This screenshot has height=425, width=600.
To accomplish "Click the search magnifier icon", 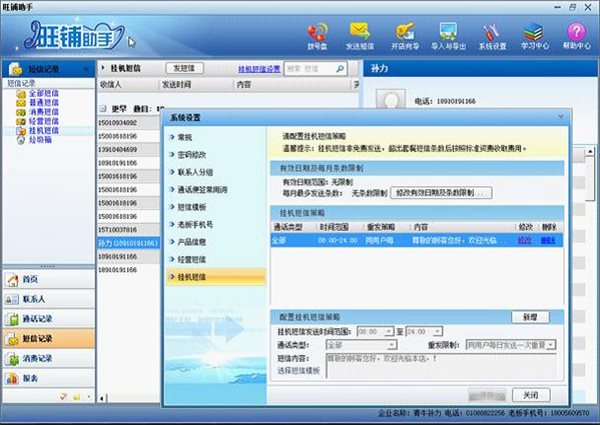I will (340, 69).
